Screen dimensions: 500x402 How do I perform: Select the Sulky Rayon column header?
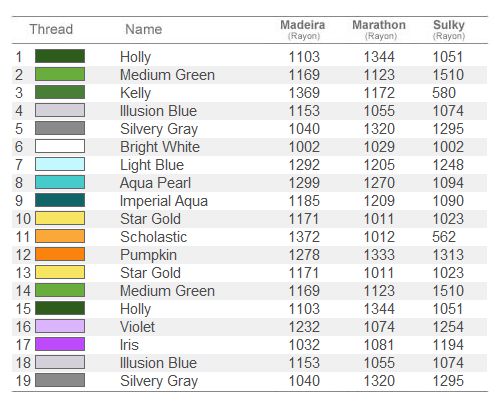click(x=449, y=30)
